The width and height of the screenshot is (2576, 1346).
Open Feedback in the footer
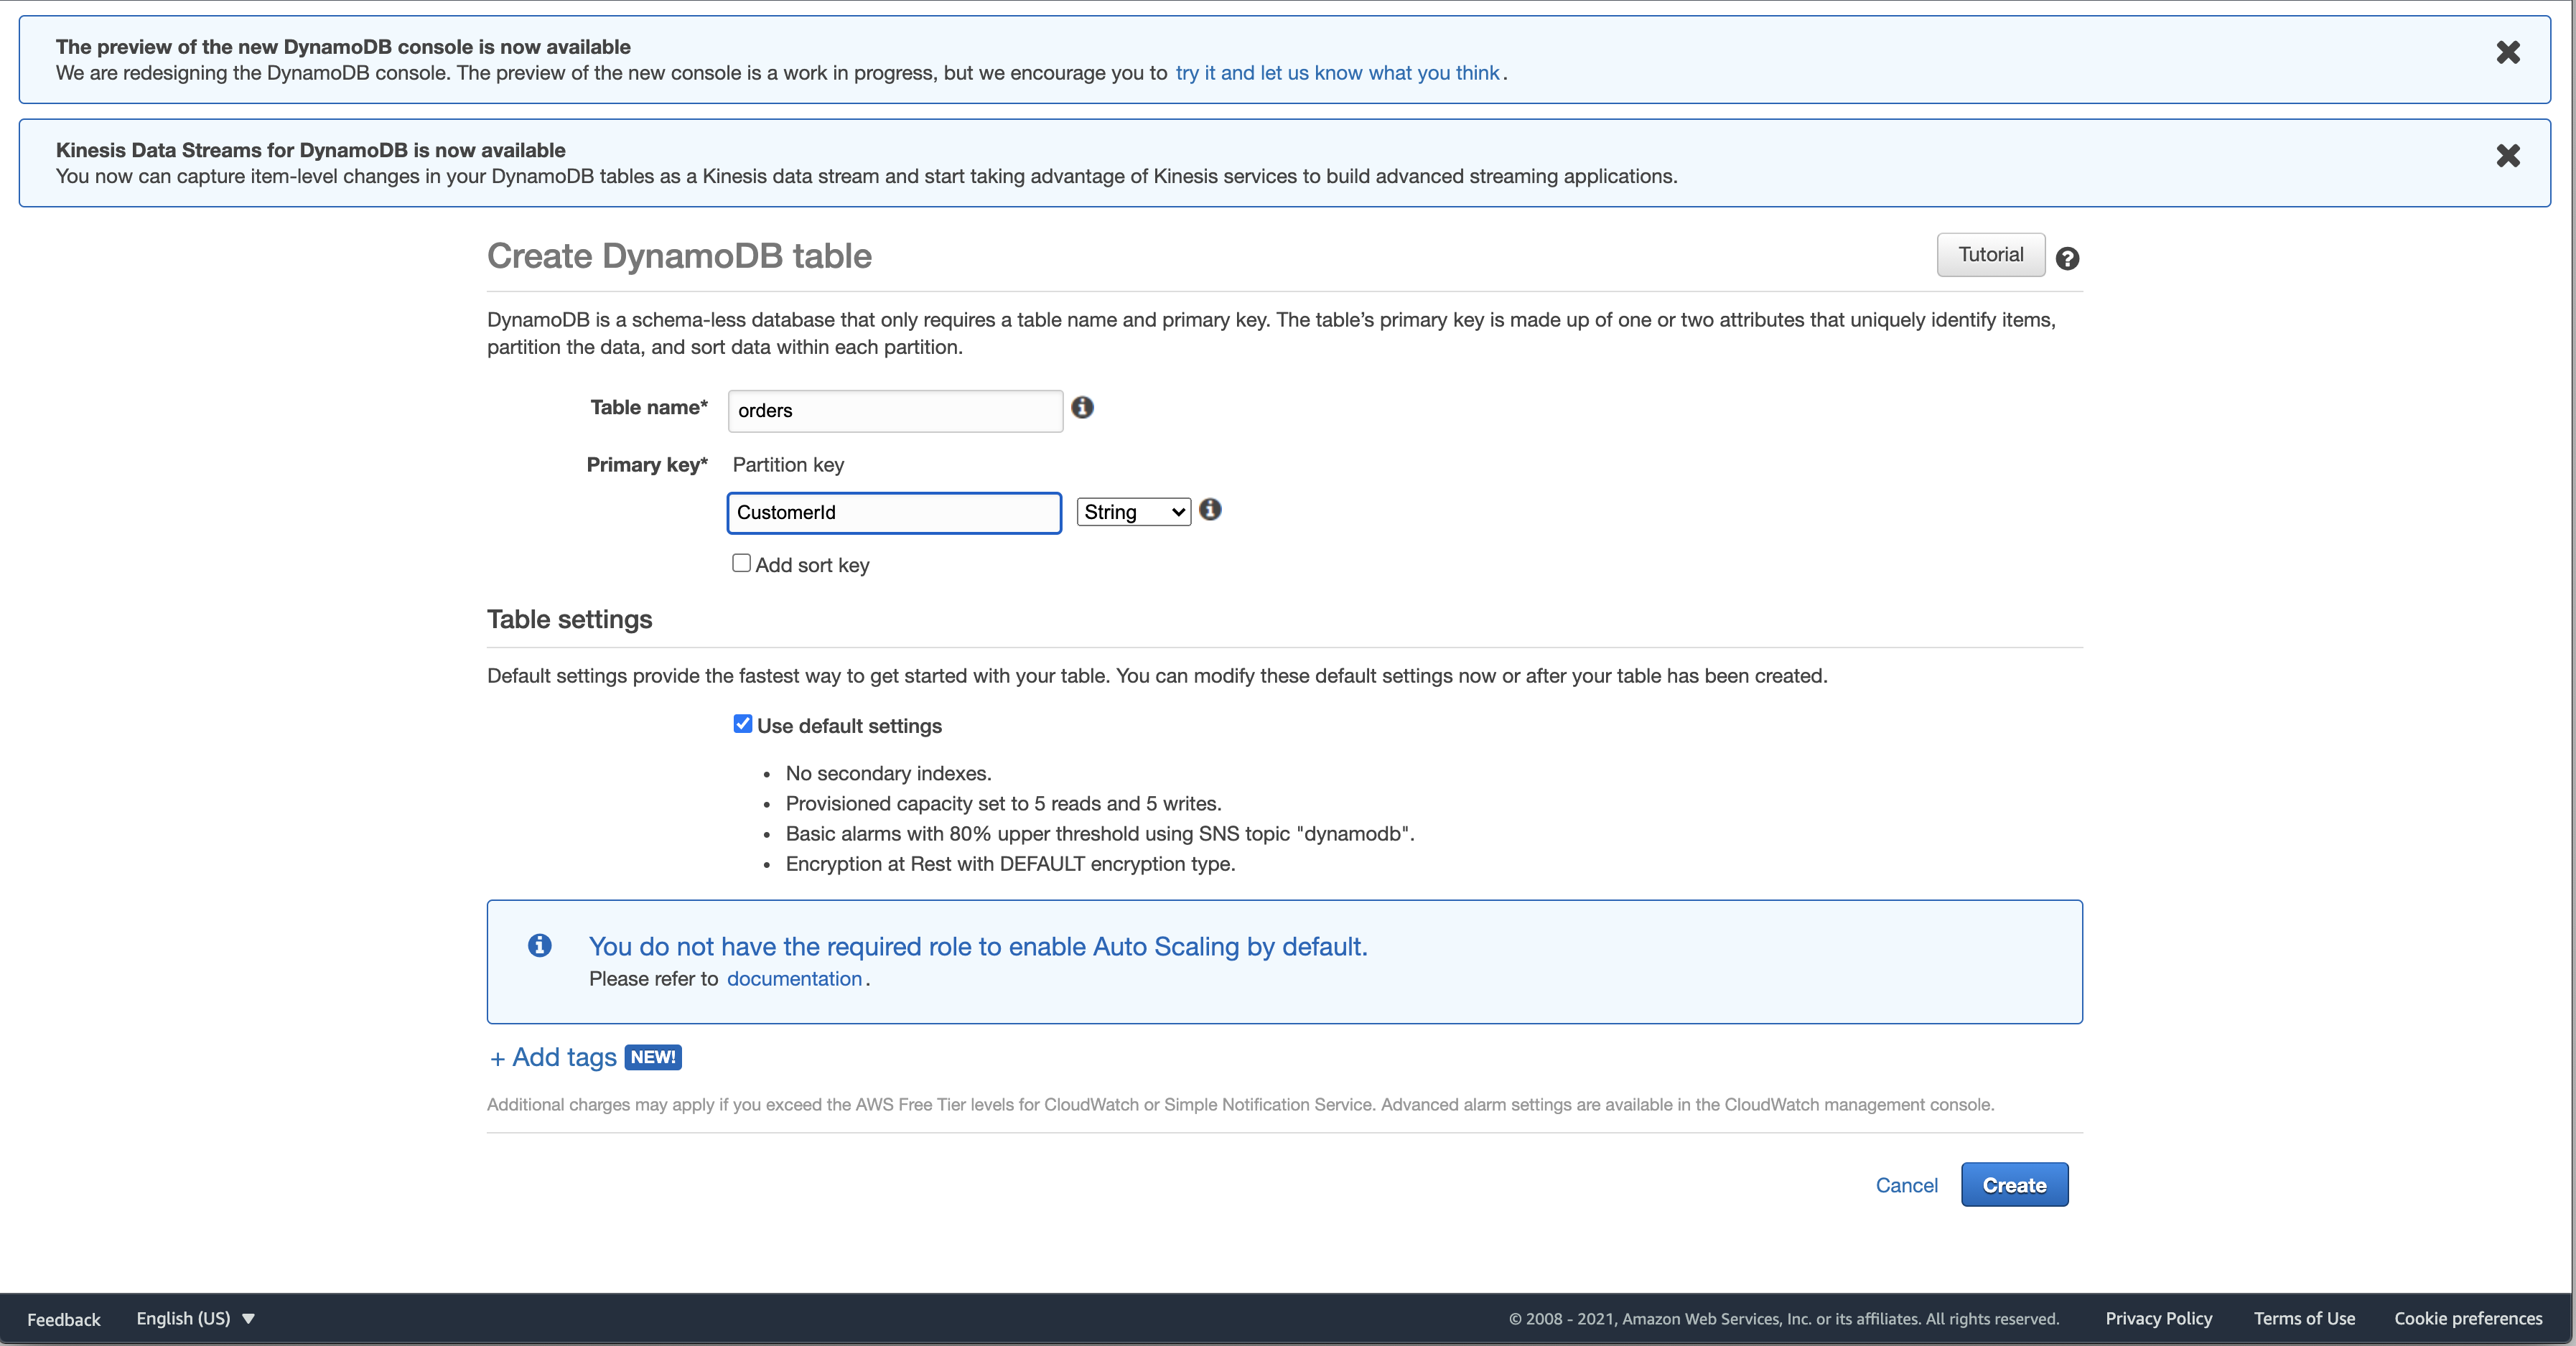click(64, 1319)
